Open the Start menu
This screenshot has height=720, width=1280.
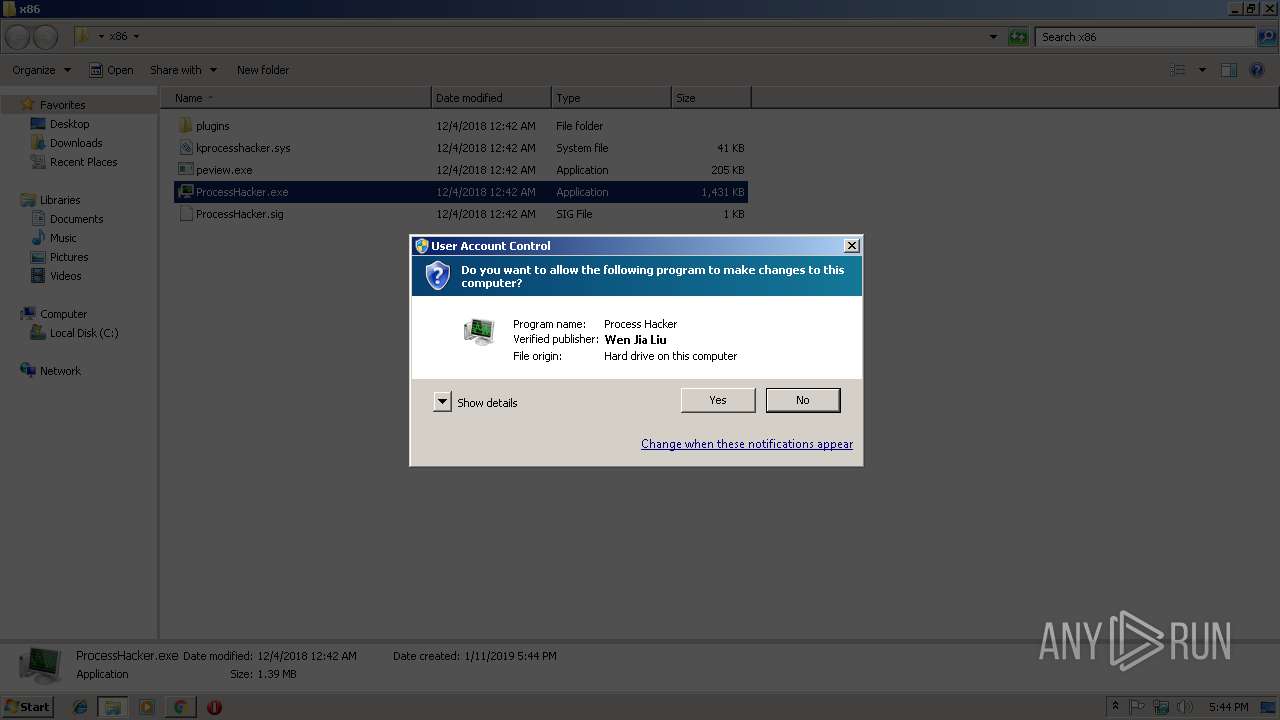pyautogui.click(x=27, y=707)
